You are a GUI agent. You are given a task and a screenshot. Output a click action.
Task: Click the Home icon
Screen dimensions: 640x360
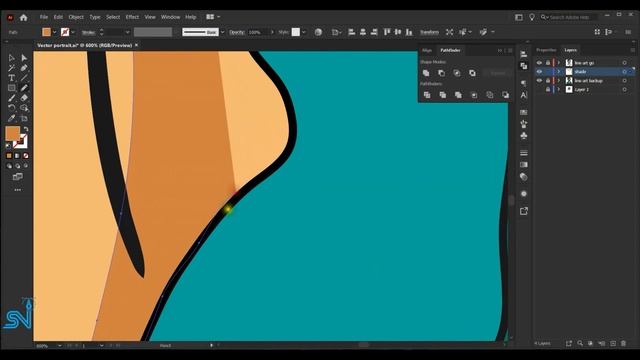point(24,17)
